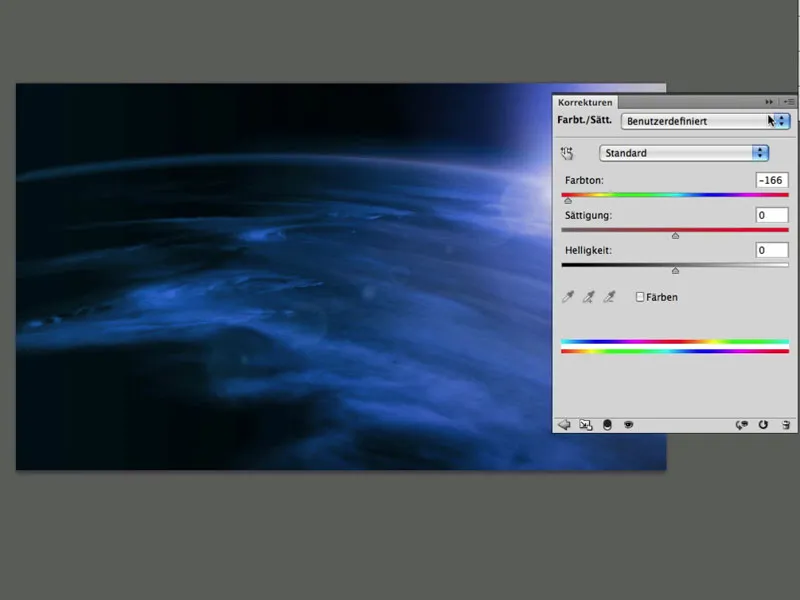Open the Korrekturen panel options menu
800x600 pixels.
[789, 102]
